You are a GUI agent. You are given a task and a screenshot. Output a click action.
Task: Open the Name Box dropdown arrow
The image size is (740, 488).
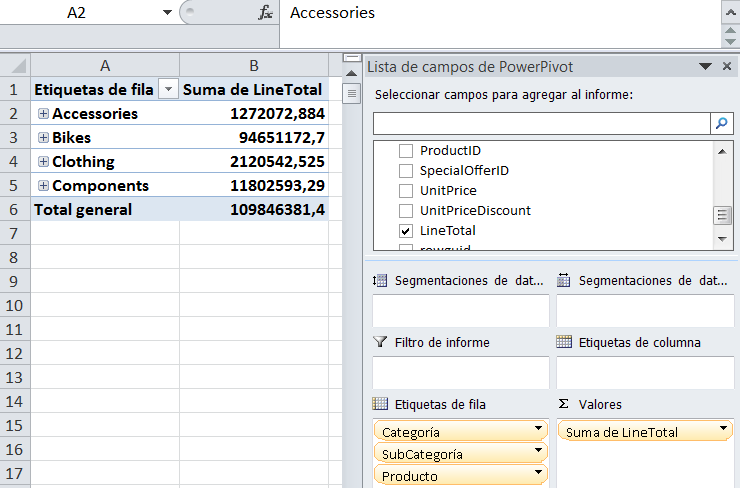(167, 13)
